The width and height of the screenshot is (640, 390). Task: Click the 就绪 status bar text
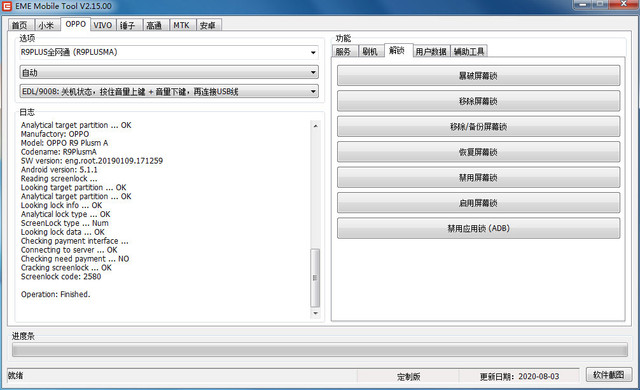point(16,375)
